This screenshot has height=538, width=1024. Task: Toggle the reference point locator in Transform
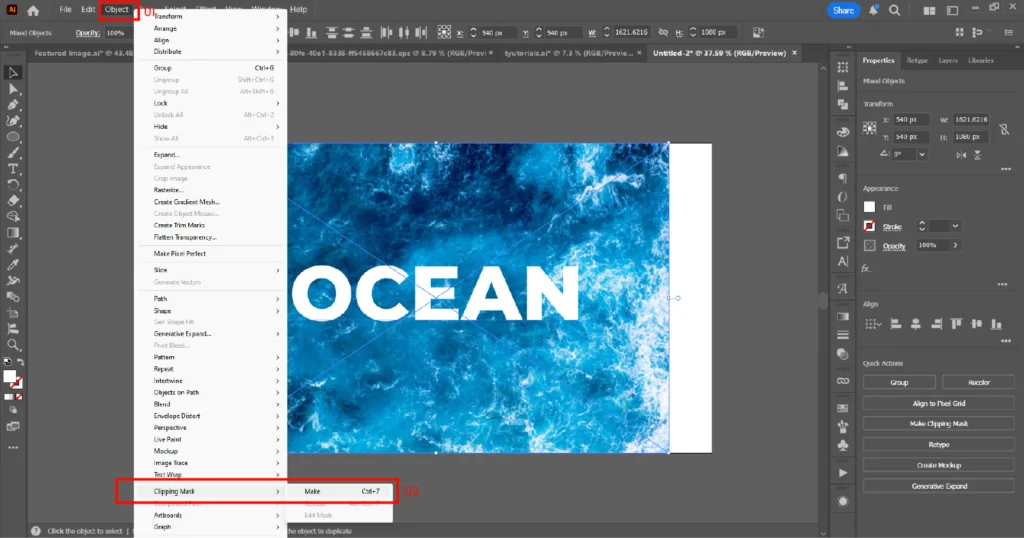coord(869,128)
